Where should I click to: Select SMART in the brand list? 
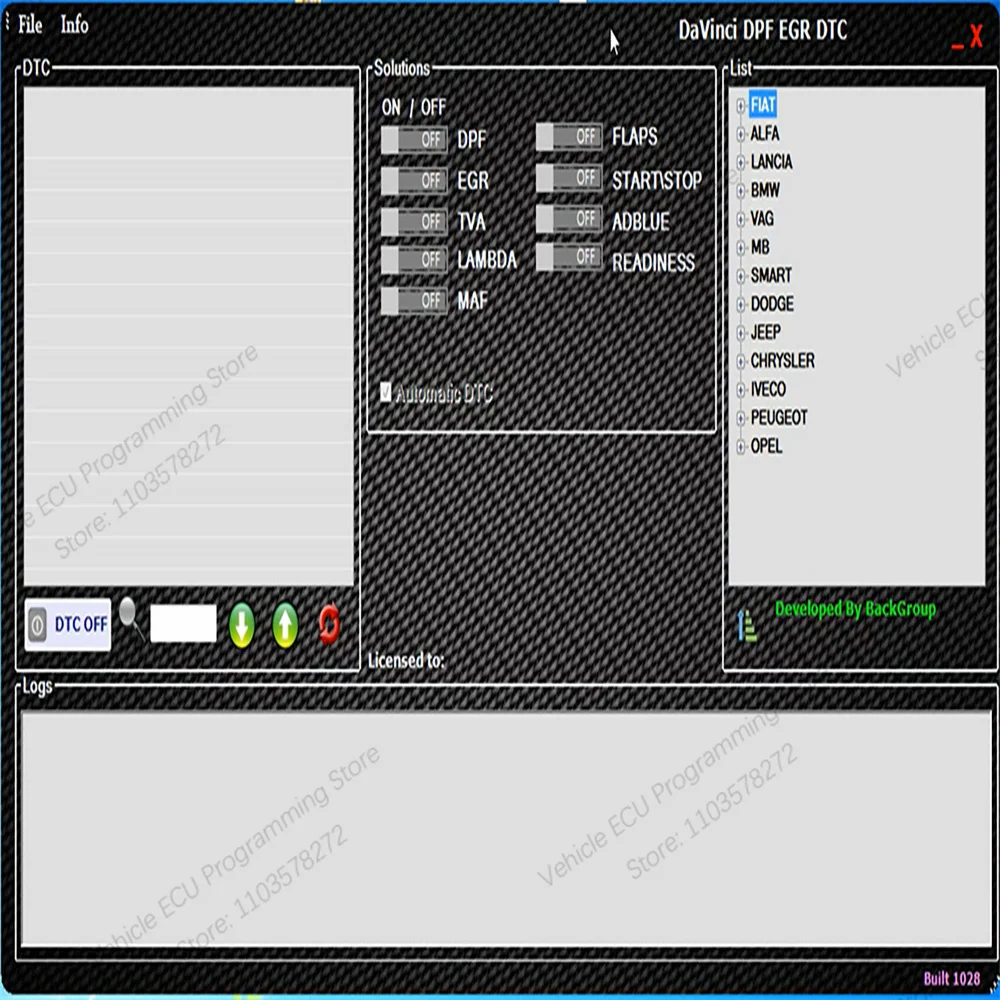coord(771,276)
